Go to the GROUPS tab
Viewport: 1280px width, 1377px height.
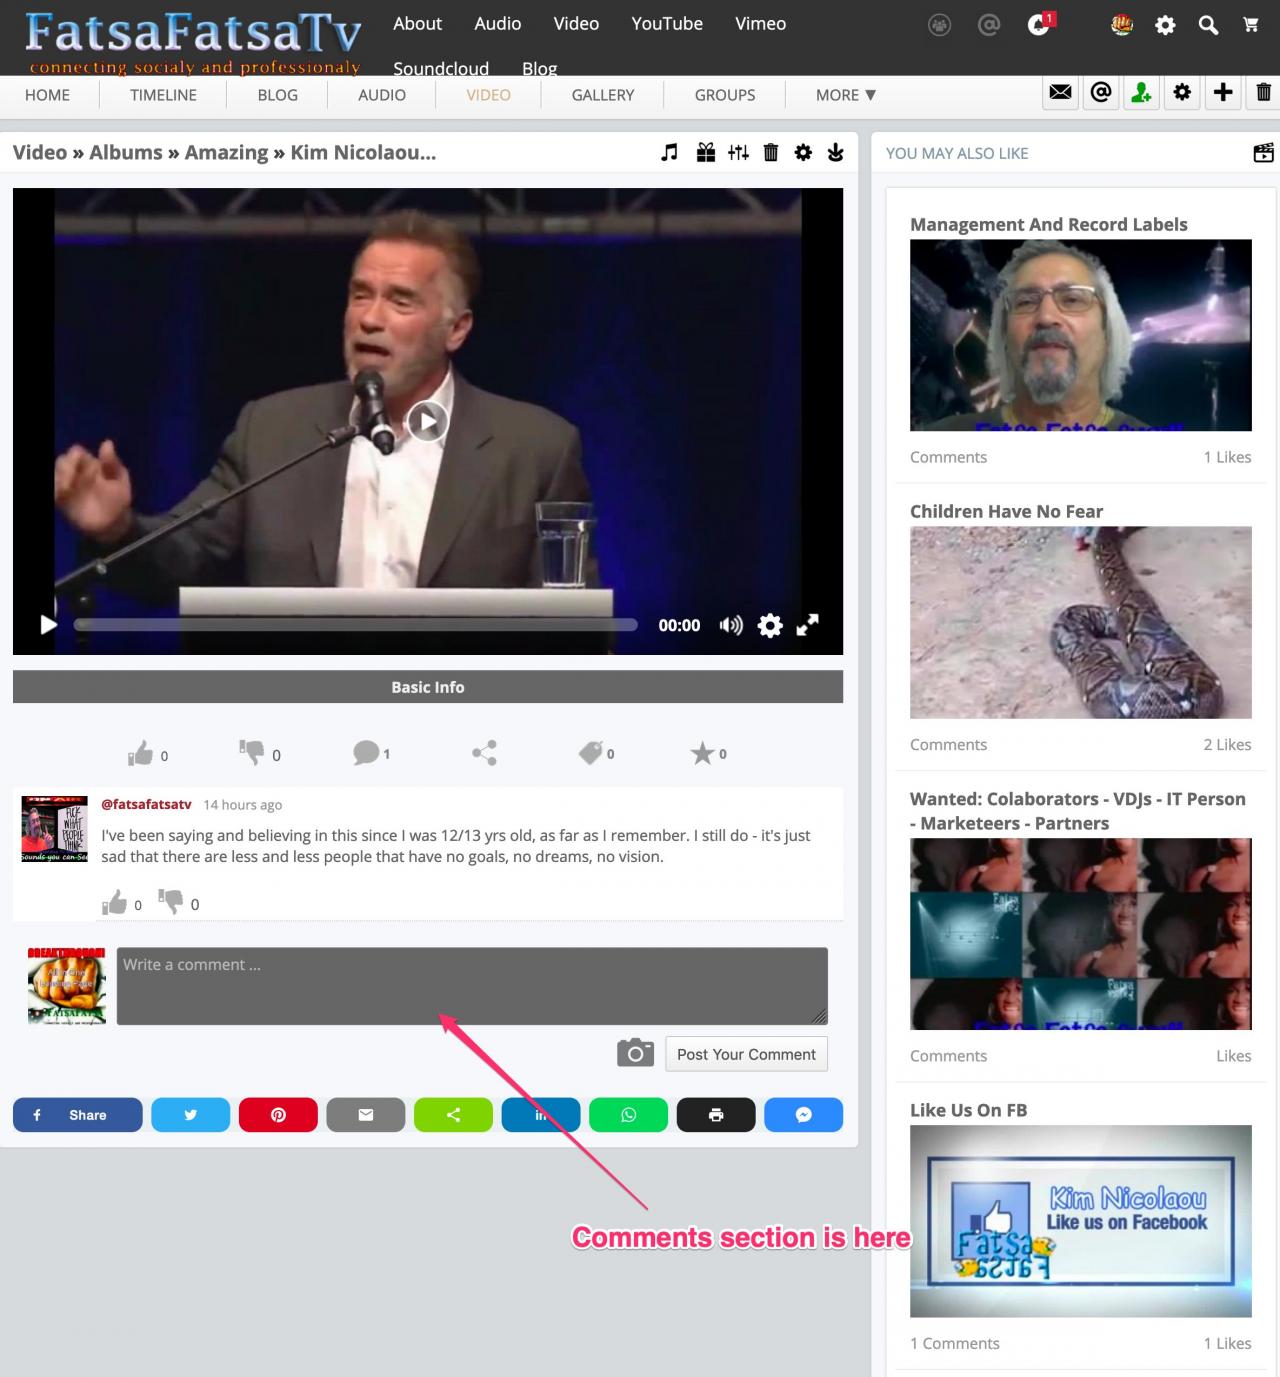pos(725,95)
